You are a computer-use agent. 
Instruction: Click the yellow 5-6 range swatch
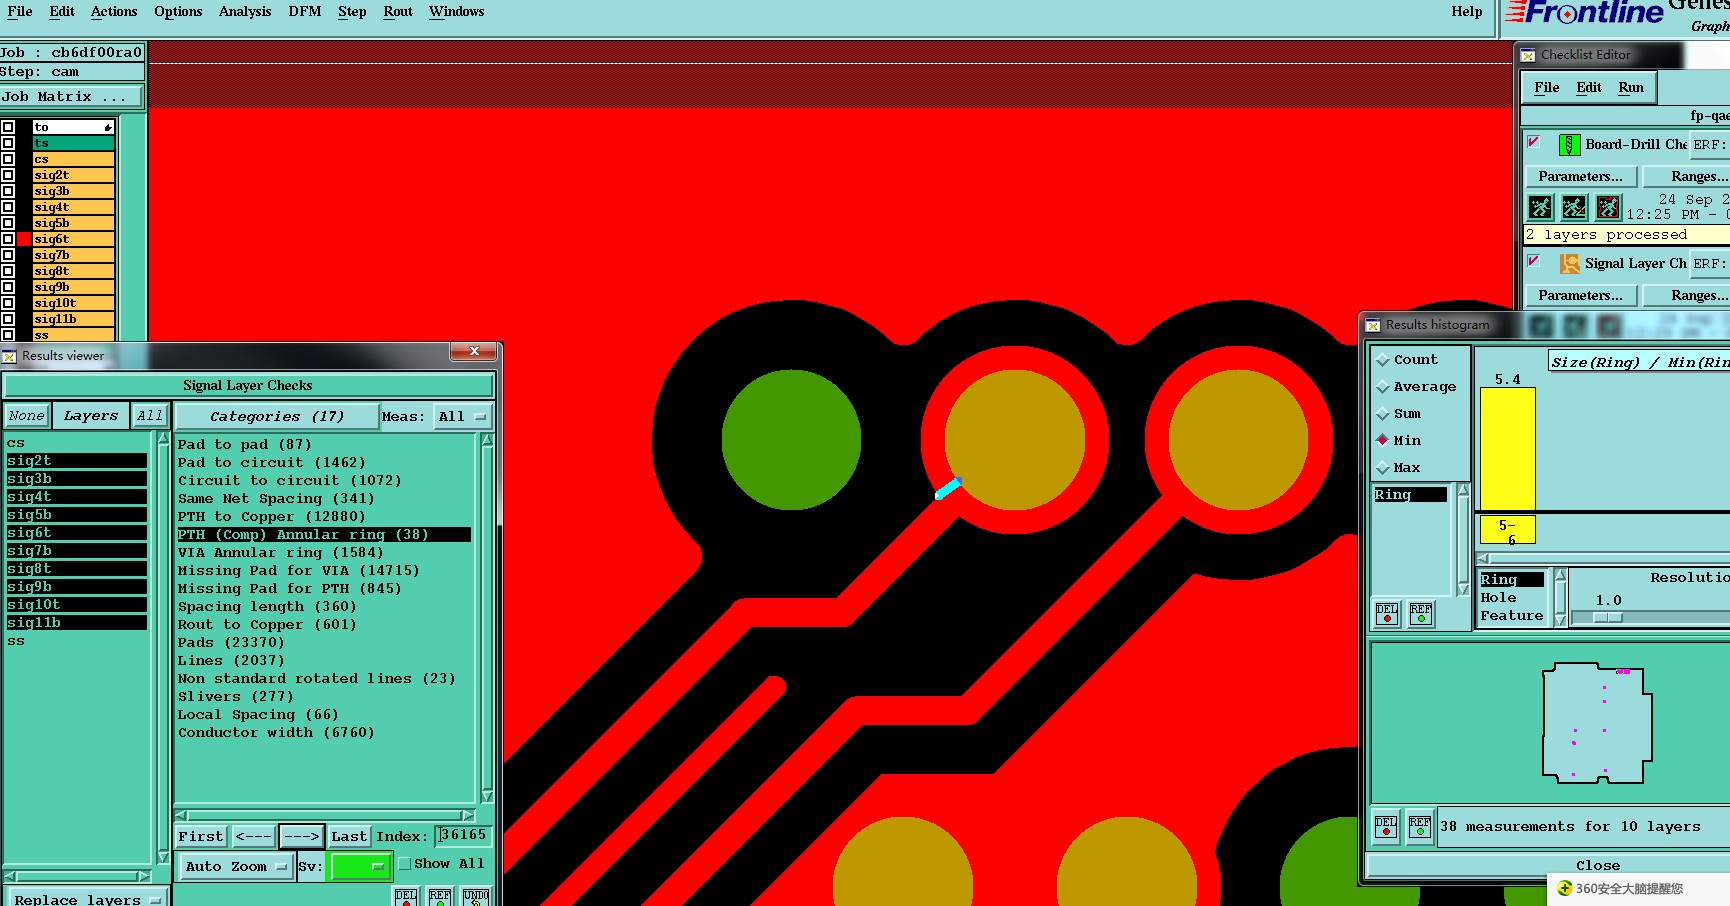point(1508,530)
